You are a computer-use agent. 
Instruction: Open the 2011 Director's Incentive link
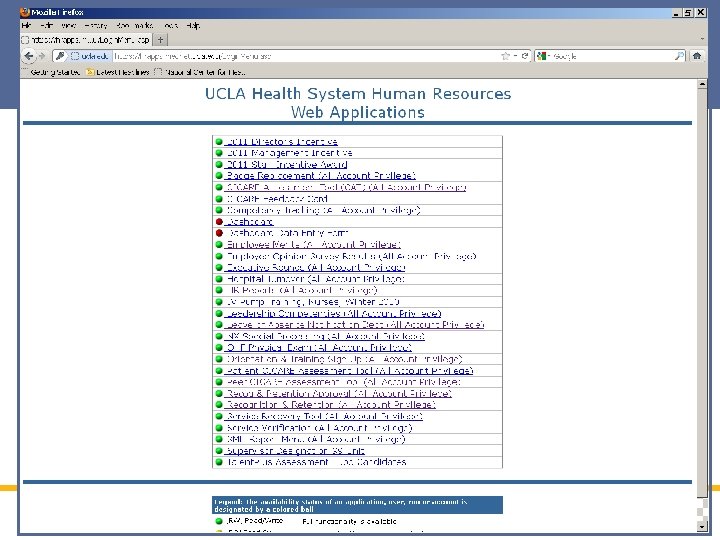click(x=281, y=141)
